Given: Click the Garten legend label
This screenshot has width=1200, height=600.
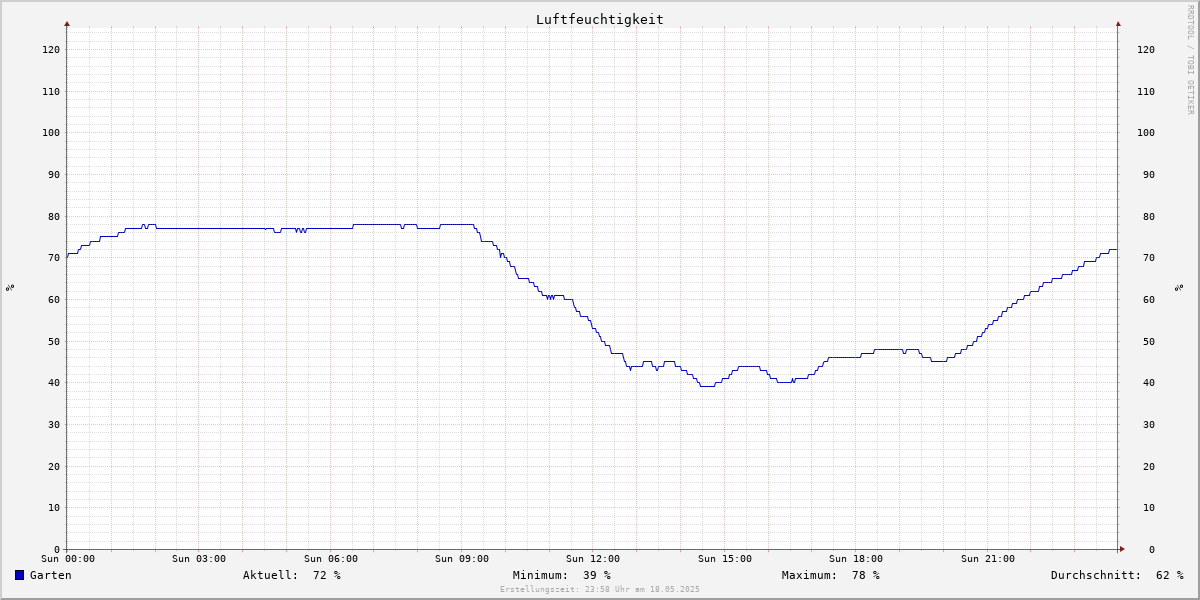Looking at the screenshot, I should click(51, 575).
